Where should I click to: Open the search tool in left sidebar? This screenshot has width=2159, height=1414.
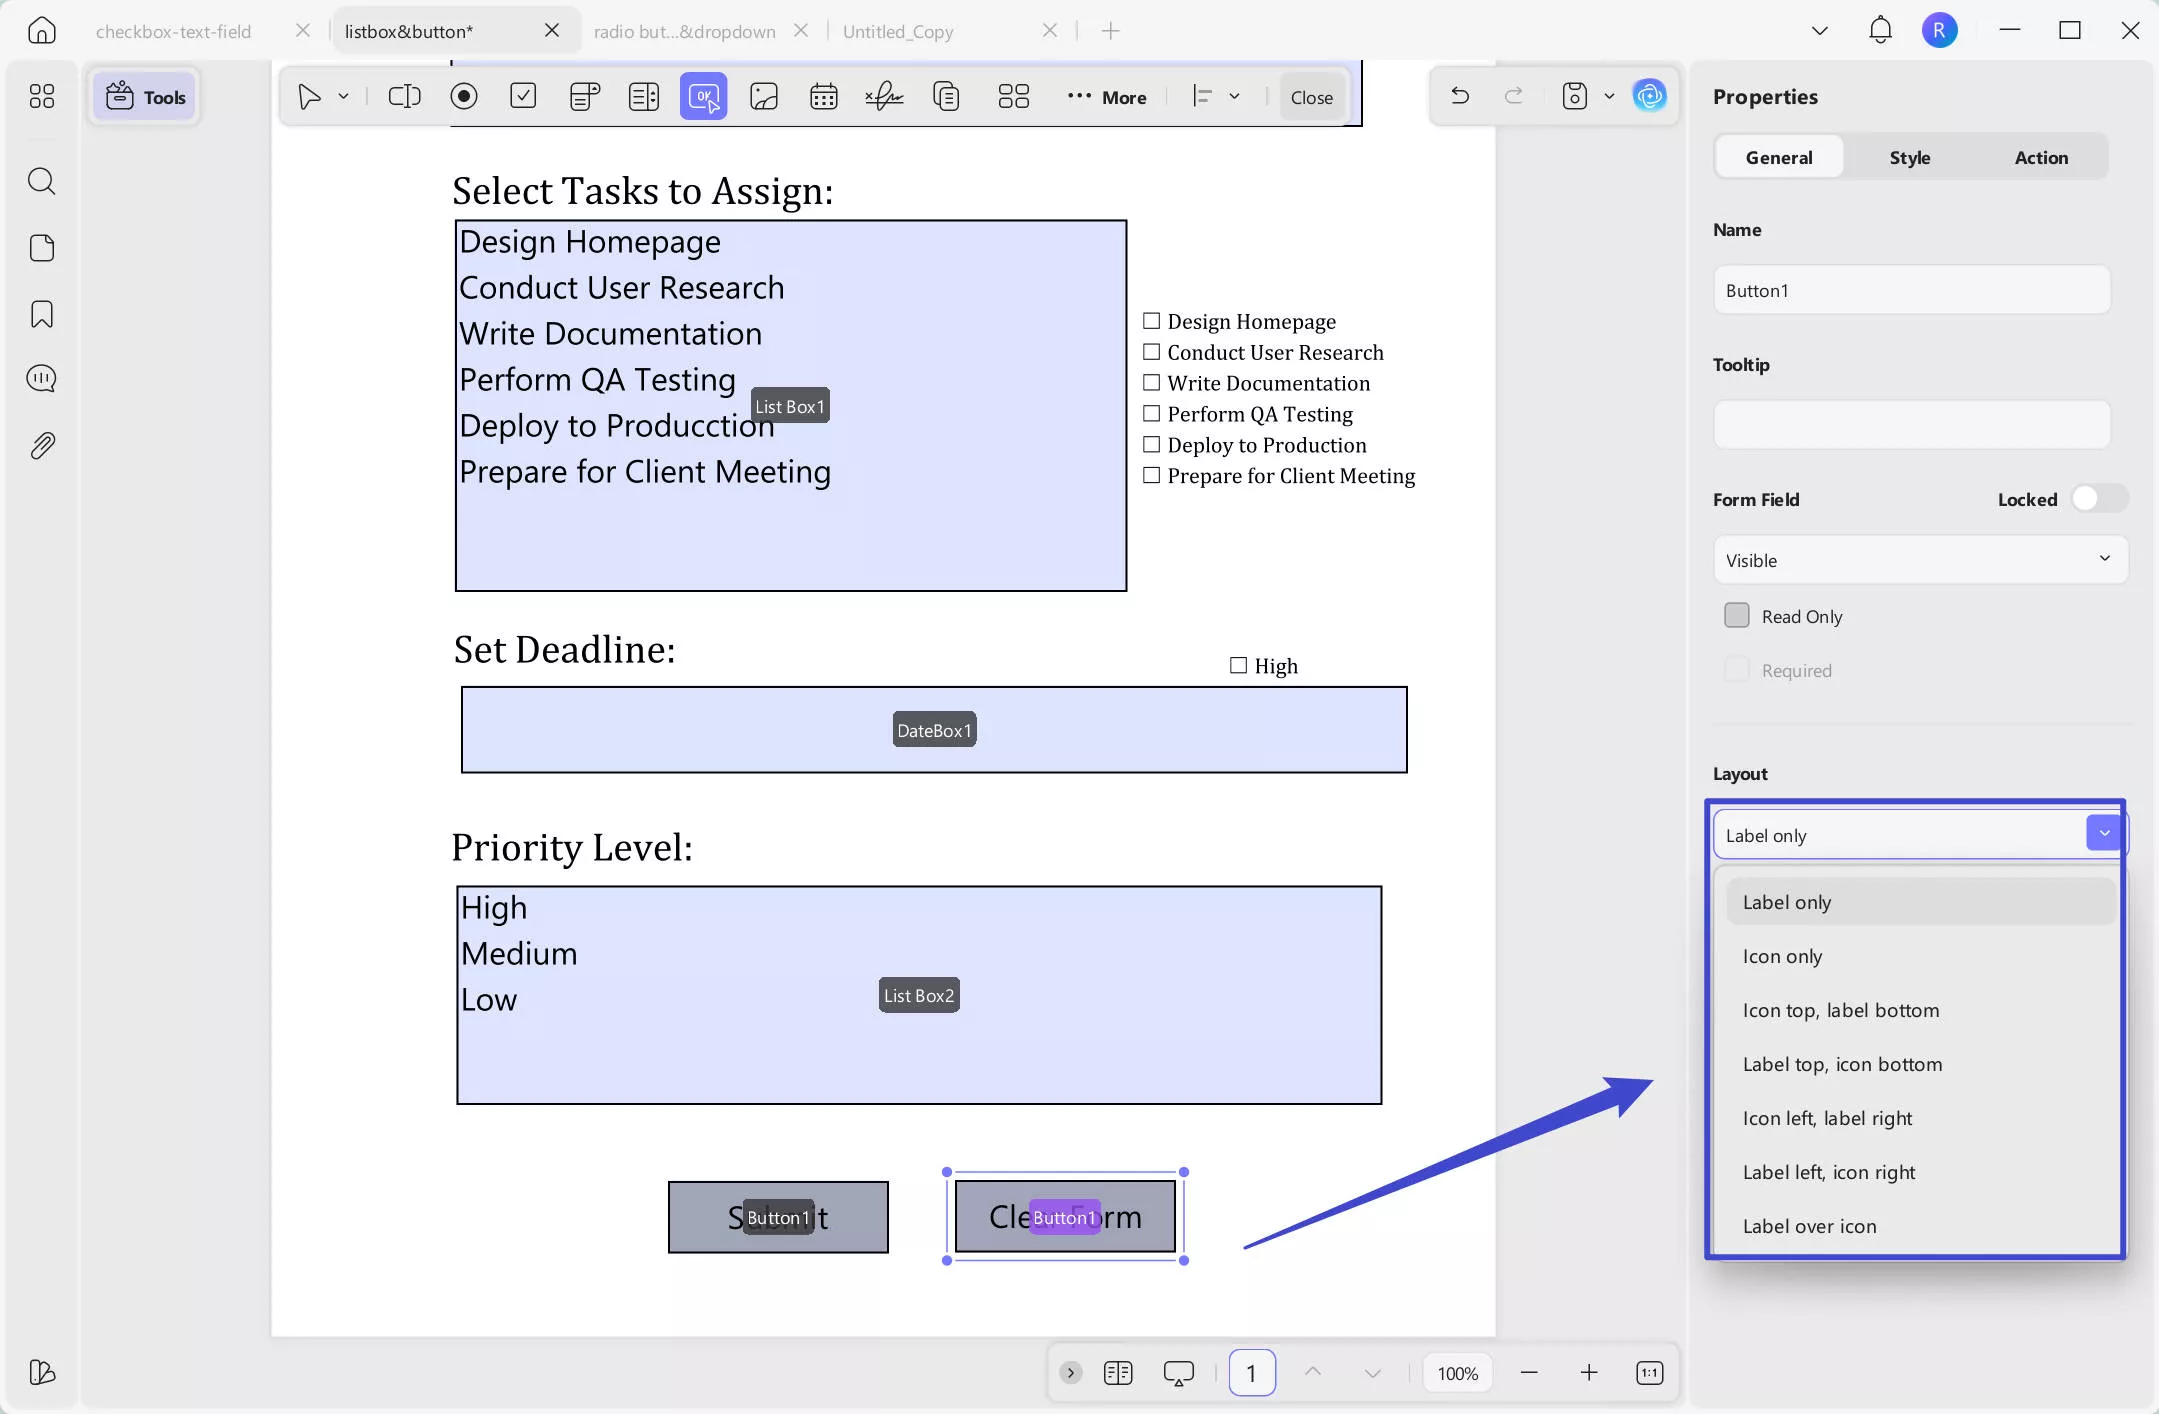42,181
